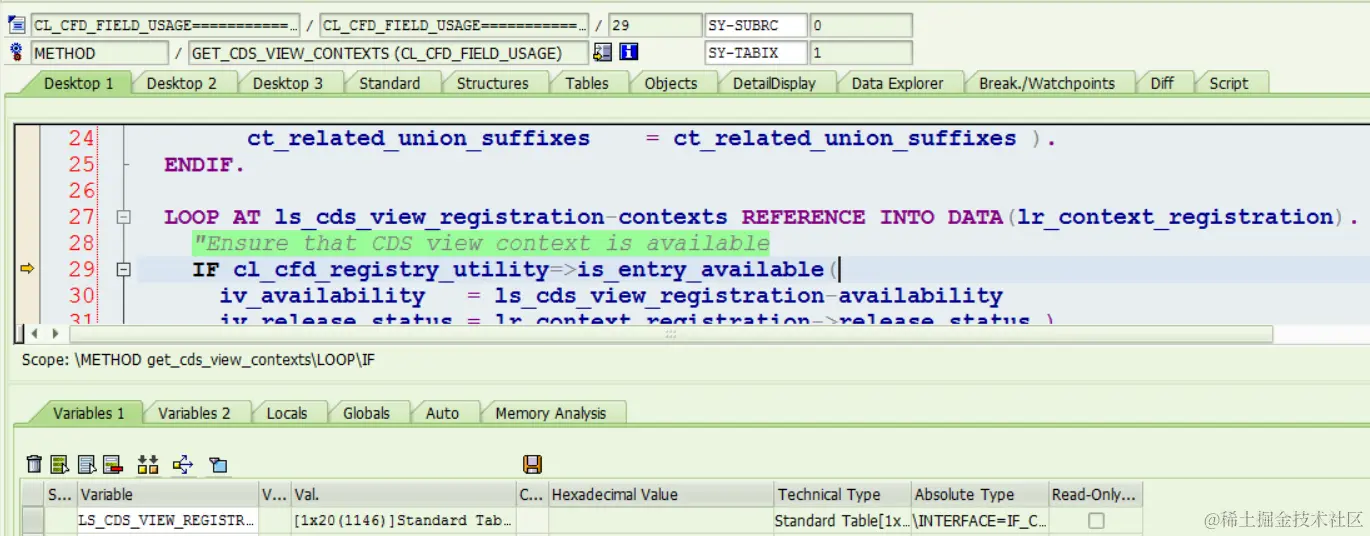Screen dimensions: 1370x536
Task: Switch to the Desktop 1 tab
Action: click(78, 83)
